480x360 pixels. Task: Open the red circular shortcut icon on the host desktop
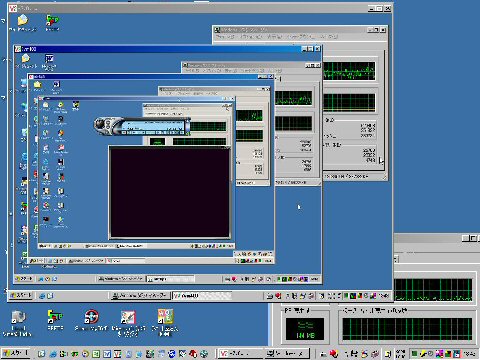tap(91, 317)
